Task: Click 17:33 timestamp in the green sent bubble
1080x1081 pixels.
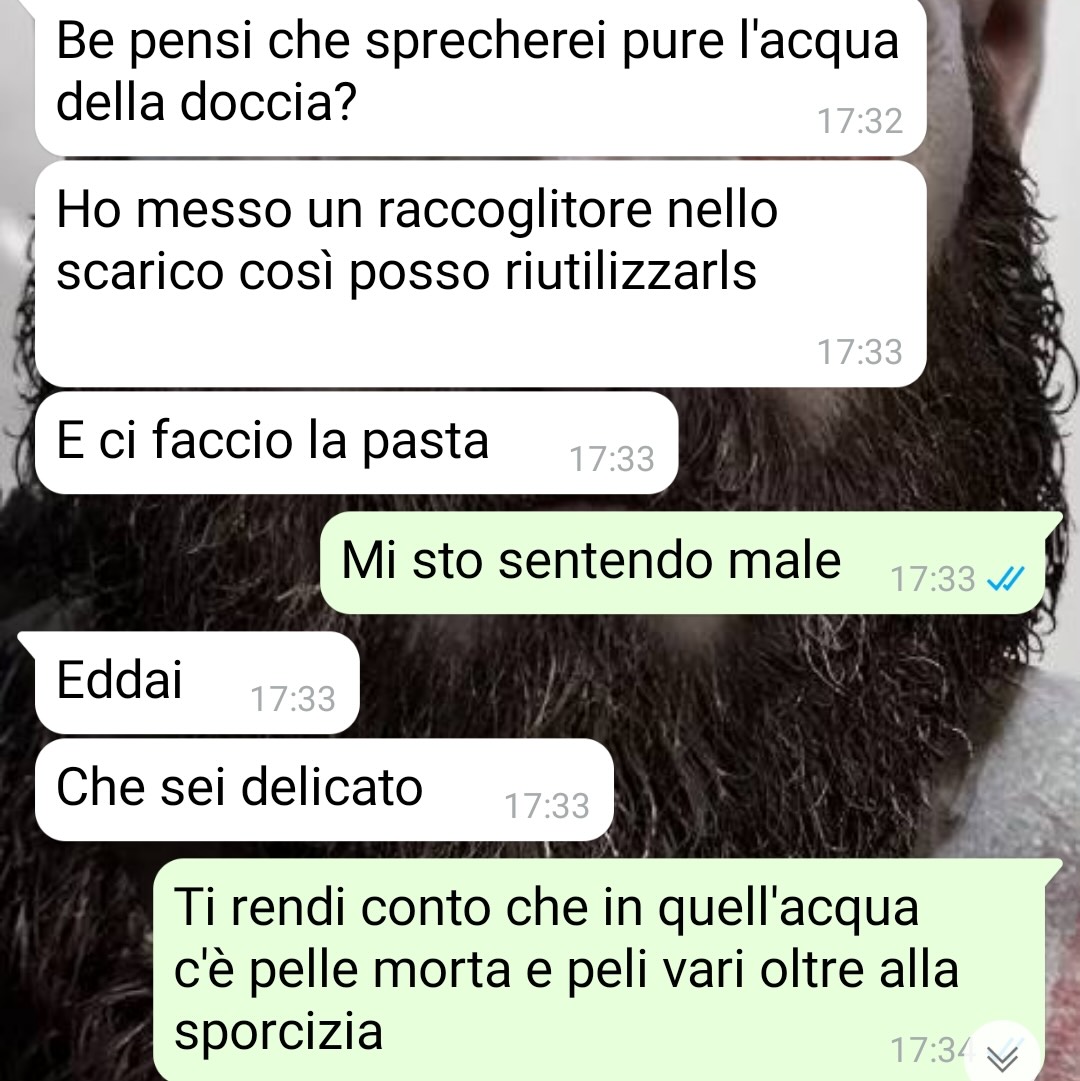Action: (x=933, y=579)
